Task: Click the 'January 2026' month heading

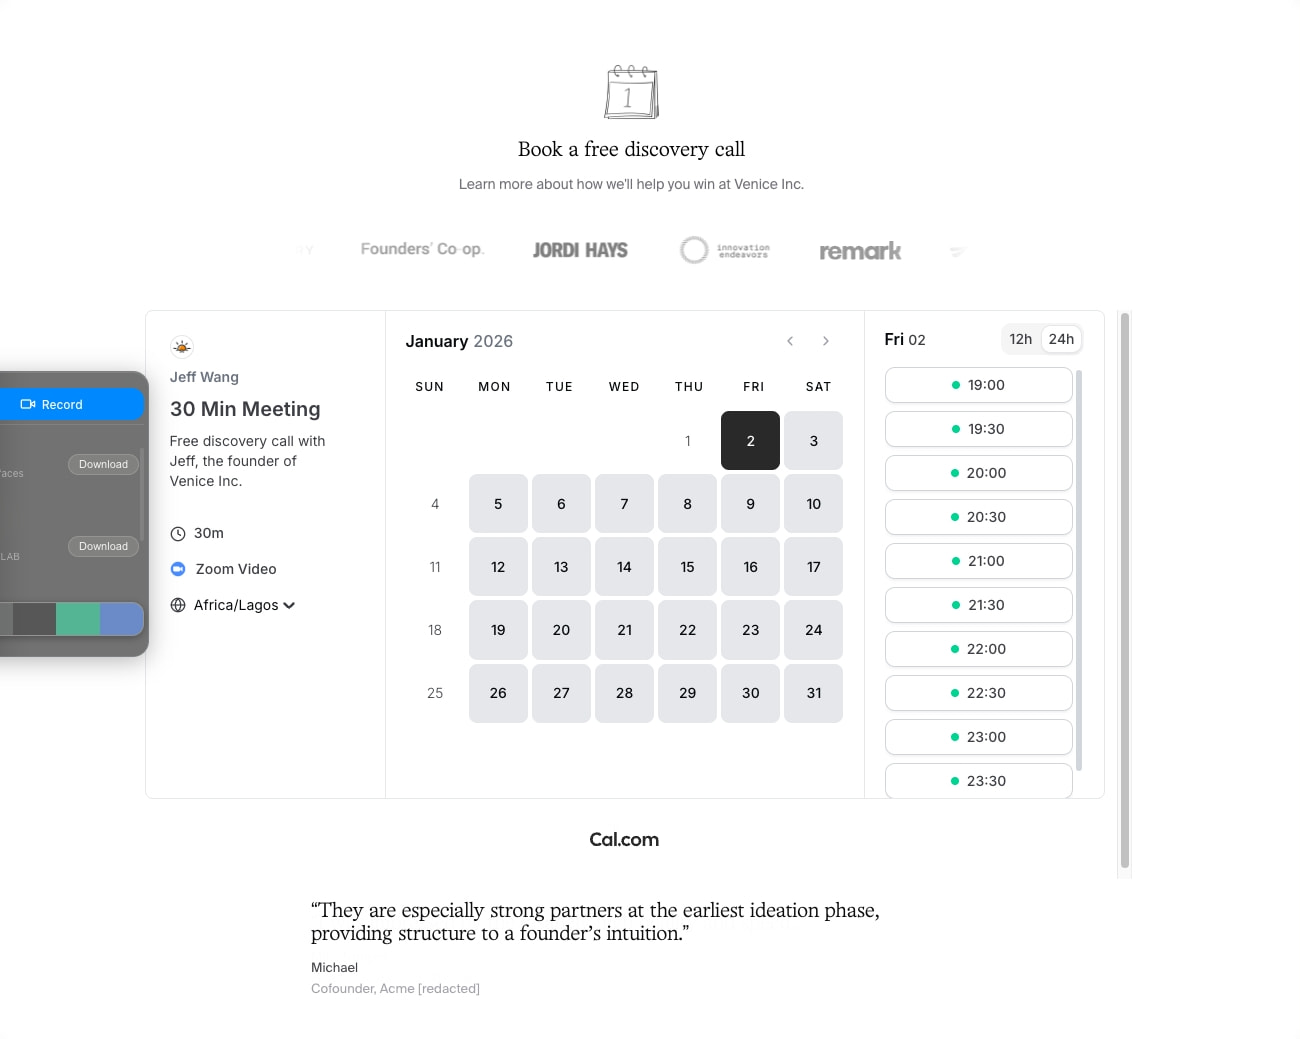Action: [459, 341]
